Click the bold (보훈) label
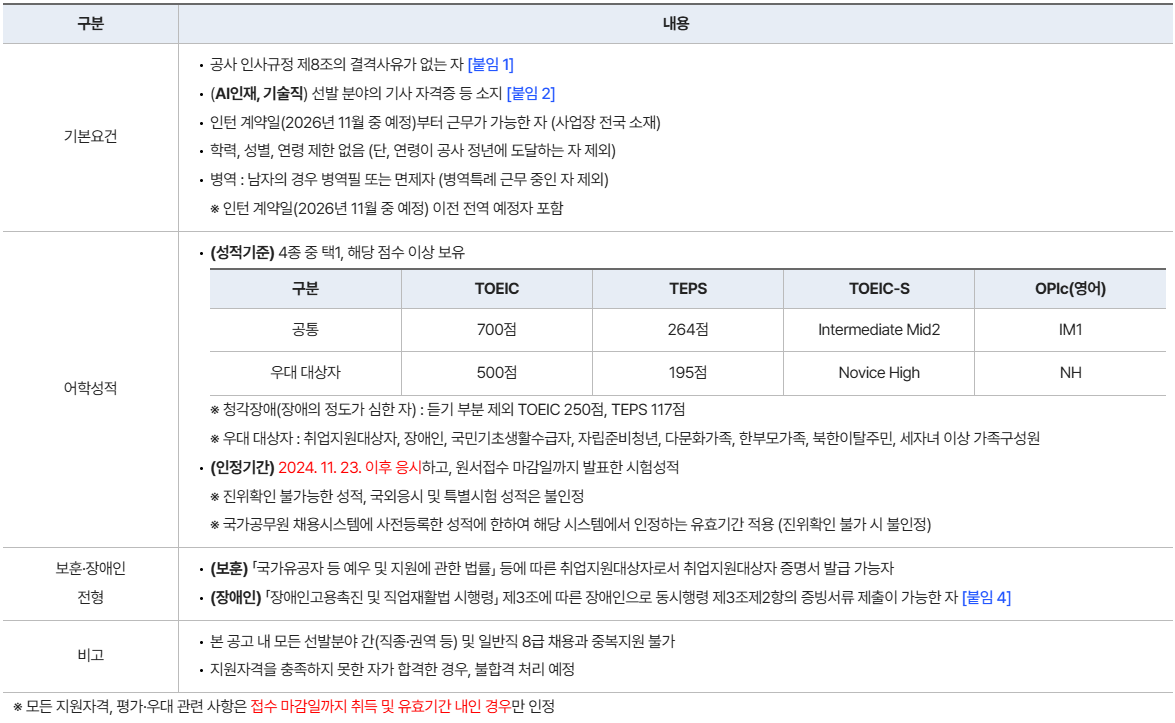Image resolution: width=1175 pixels, height=723 pixels. (229, 569)
